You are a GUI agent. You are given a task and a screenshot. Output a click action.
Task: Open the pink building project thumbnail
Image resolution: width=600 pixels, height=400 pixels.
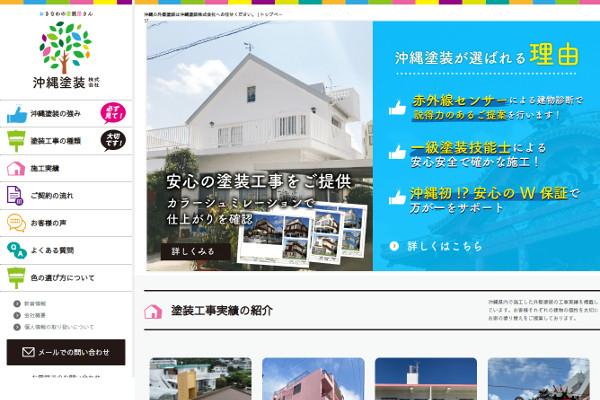click(x=313, y=379)
